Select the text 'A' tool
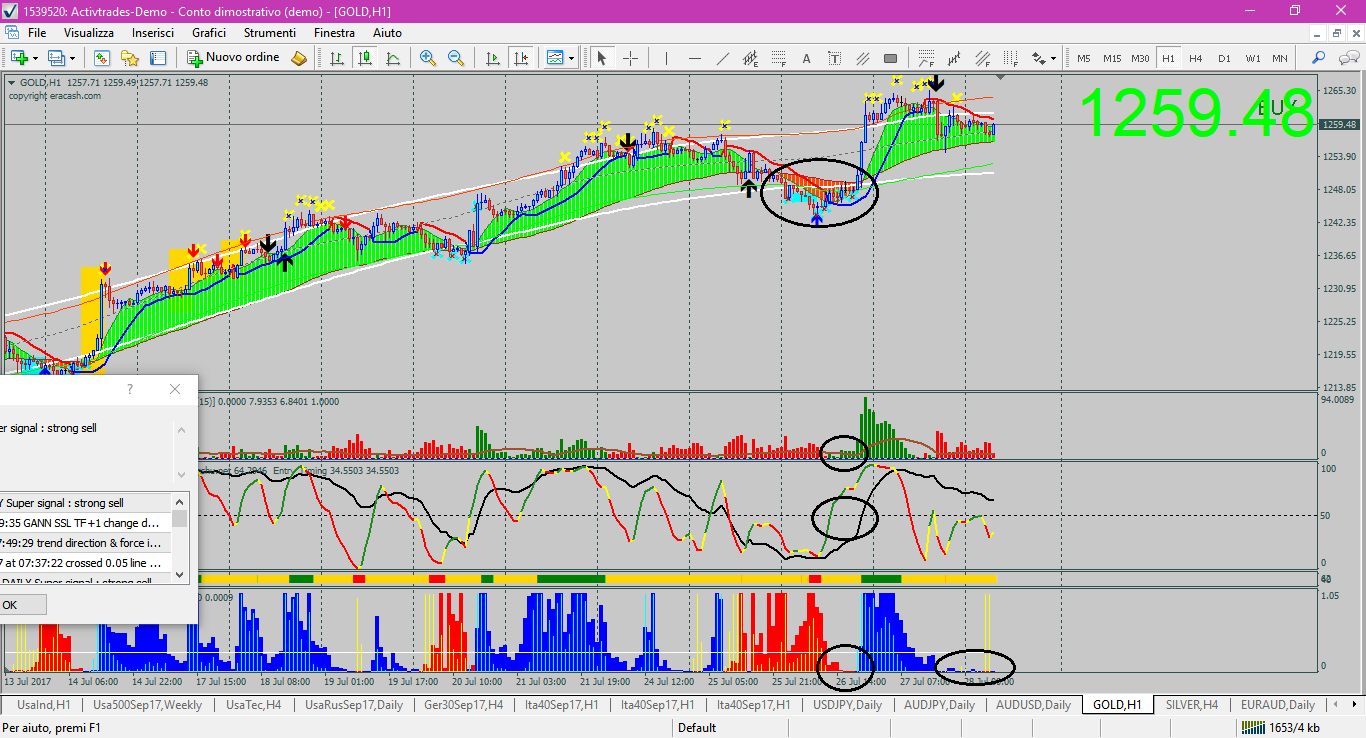Screen dimensions: 1366x738 (x=807, y=58)
